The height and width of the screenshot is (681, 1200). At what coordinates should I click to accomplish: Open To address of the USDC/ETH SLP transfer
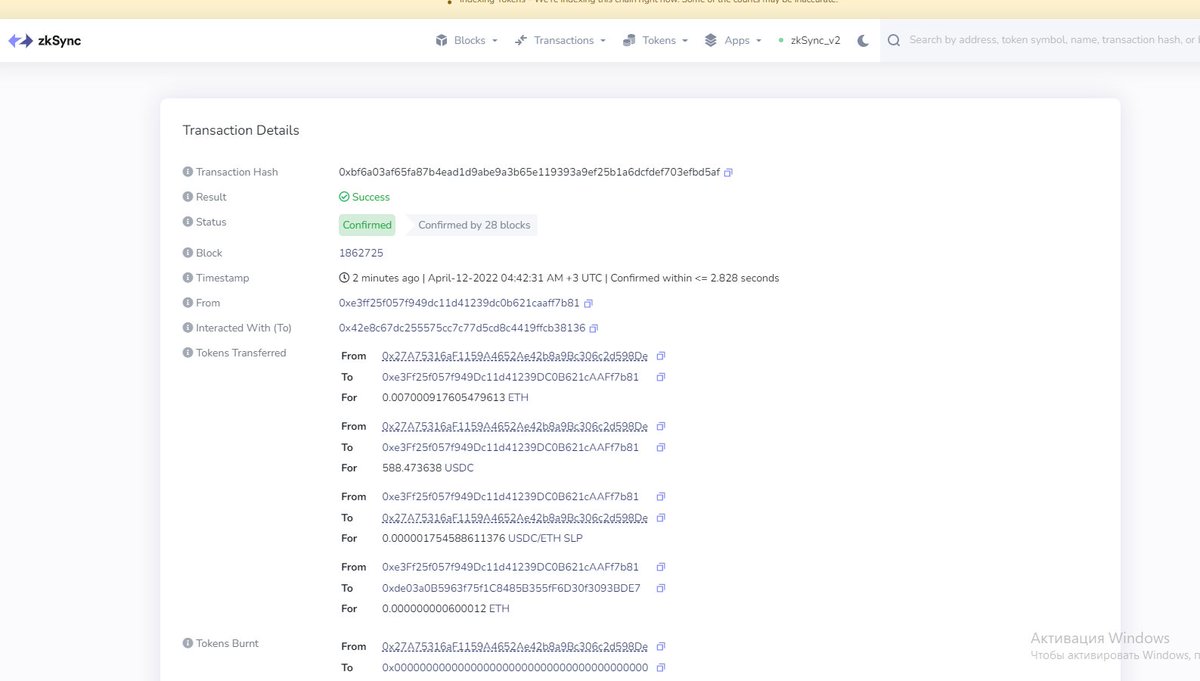point(515,518)
